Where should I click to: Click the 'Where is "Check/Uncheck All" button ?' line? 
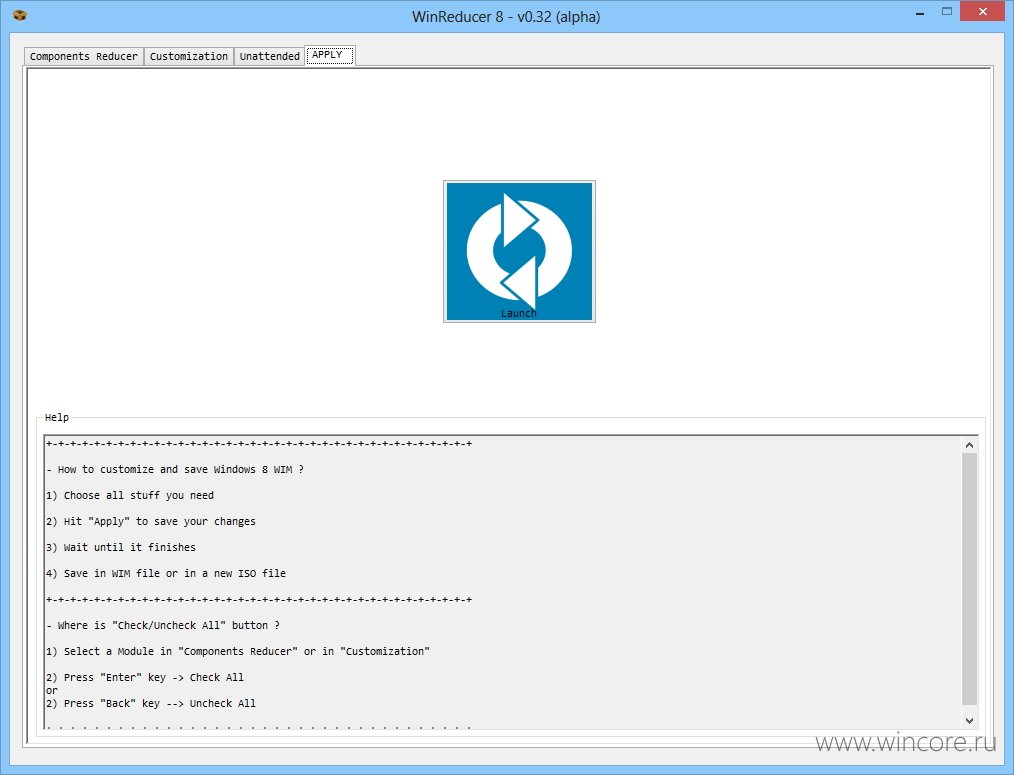point(163,626)
